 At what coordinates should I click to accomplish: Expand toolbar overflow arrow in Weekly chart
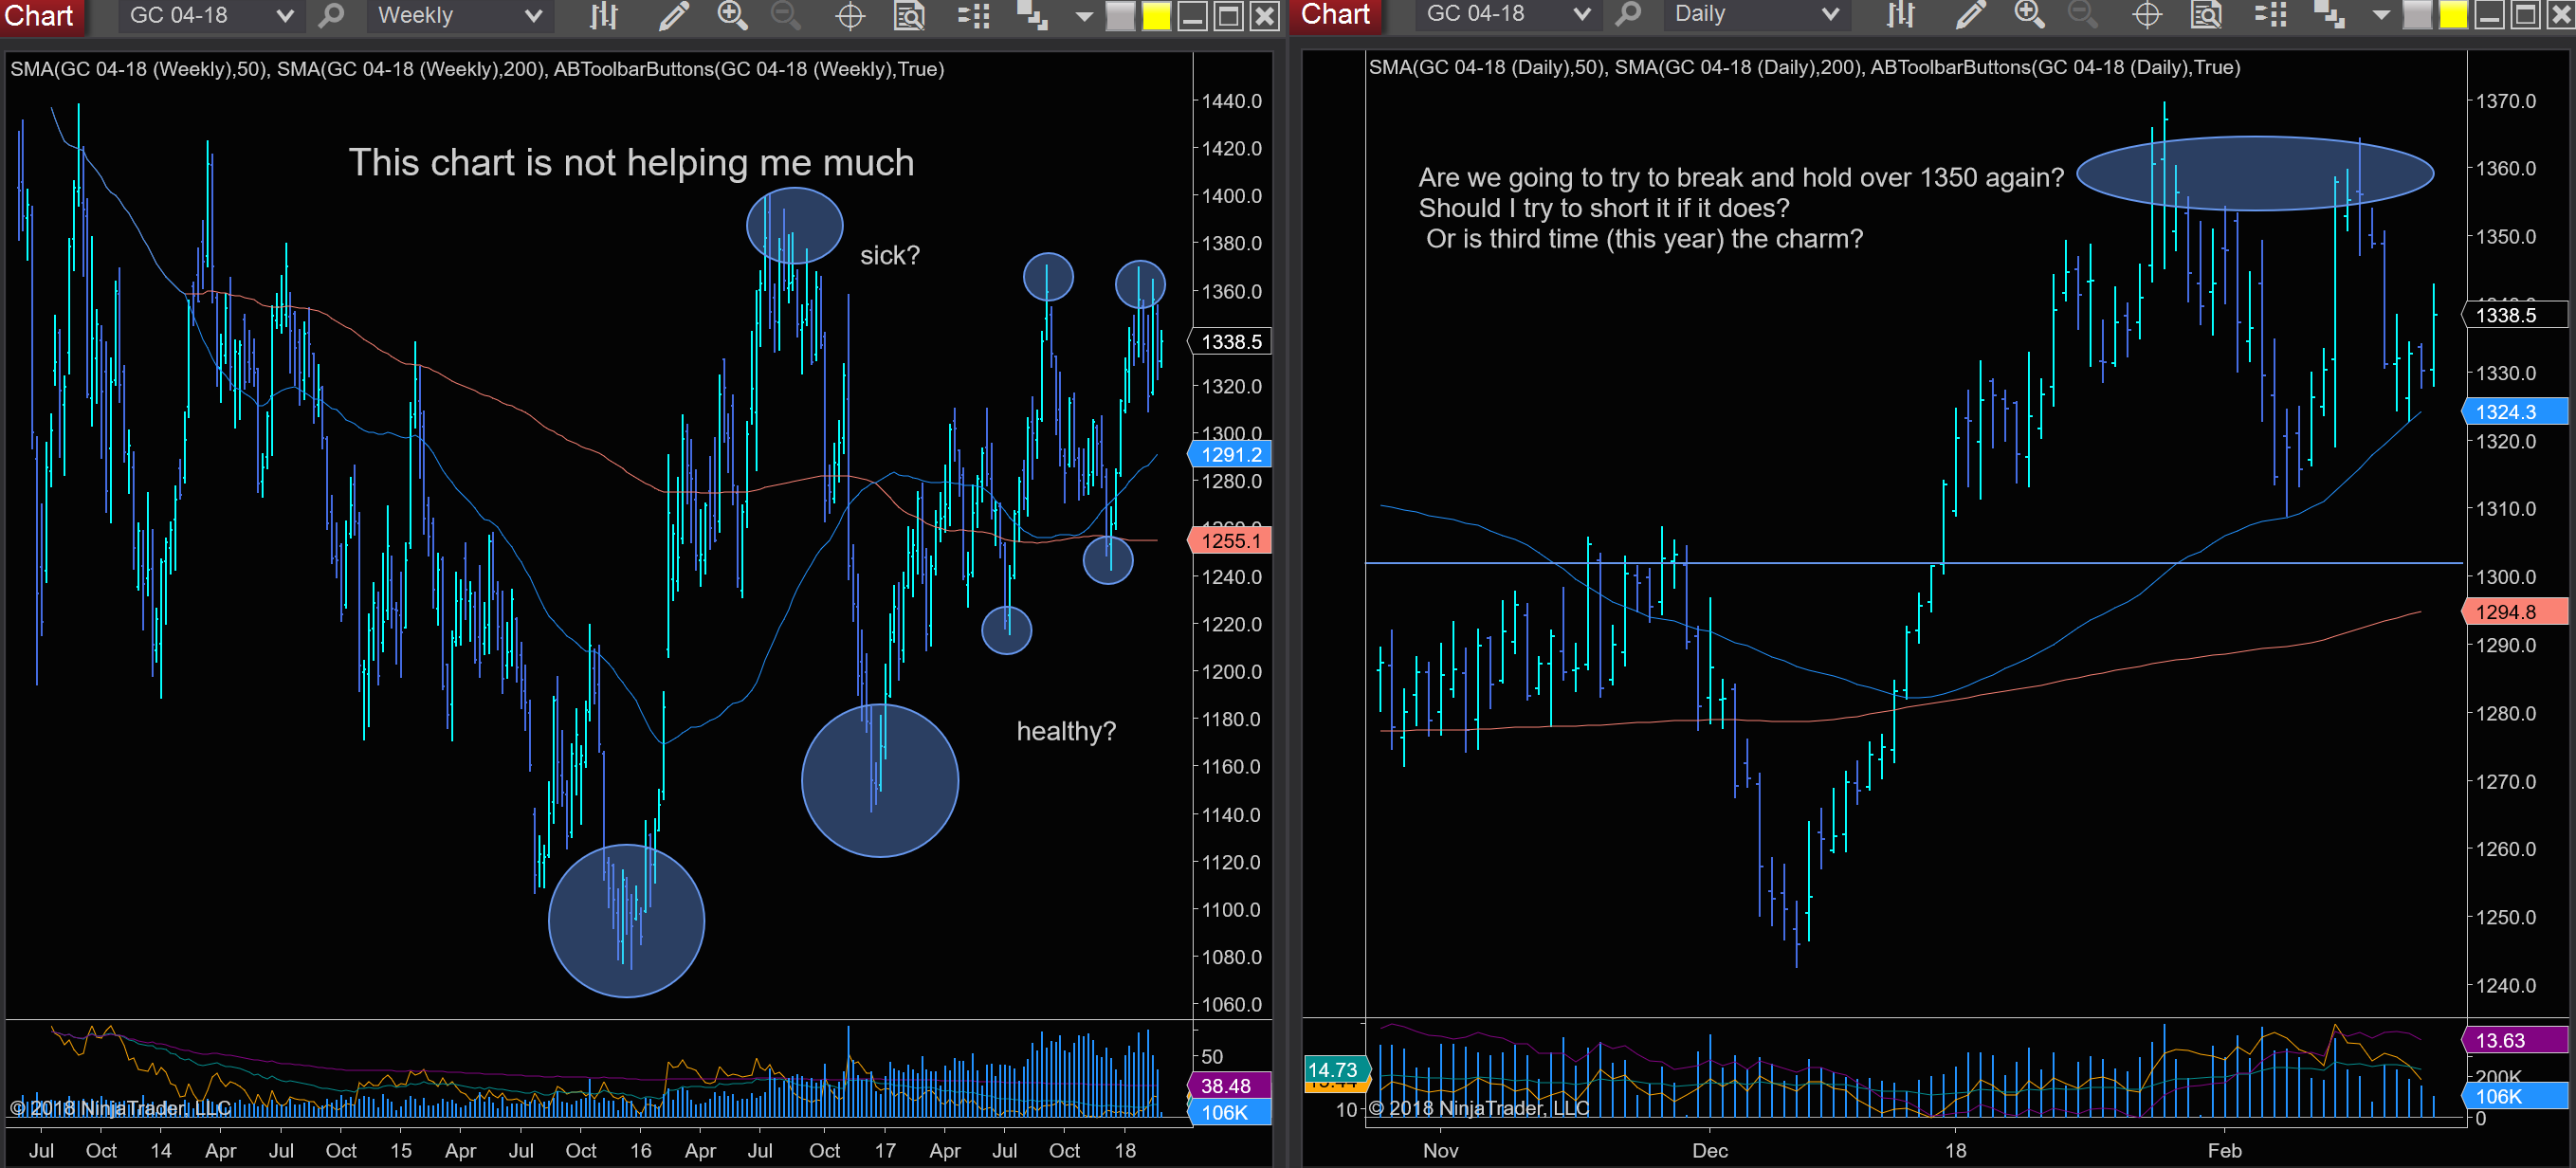[1084, 17]
